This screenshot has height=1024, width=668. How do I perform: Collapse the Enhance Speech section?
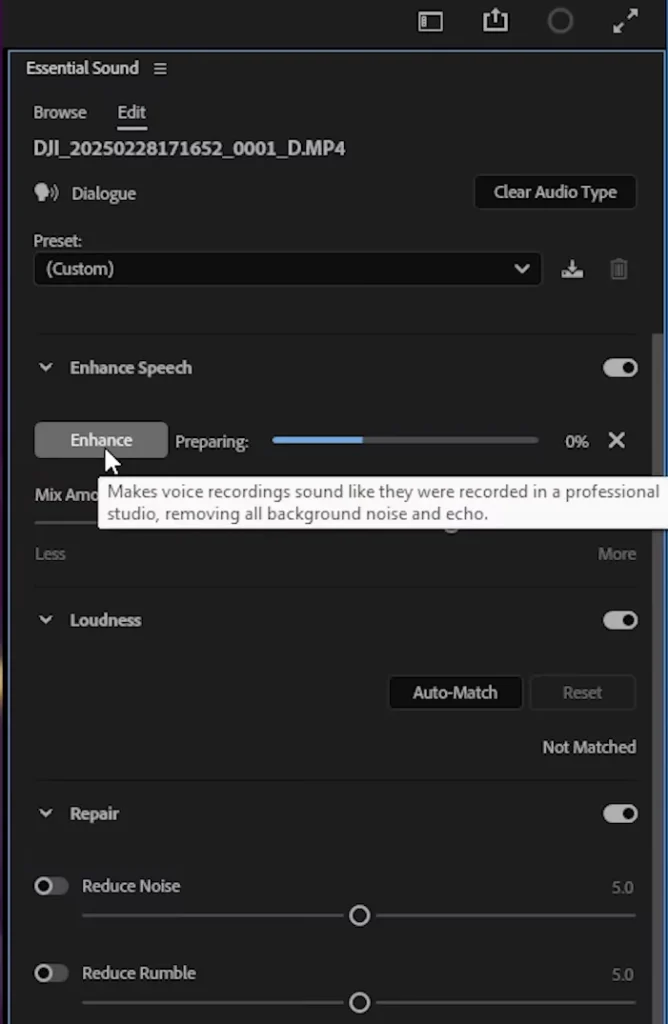[x=46, y=368]
